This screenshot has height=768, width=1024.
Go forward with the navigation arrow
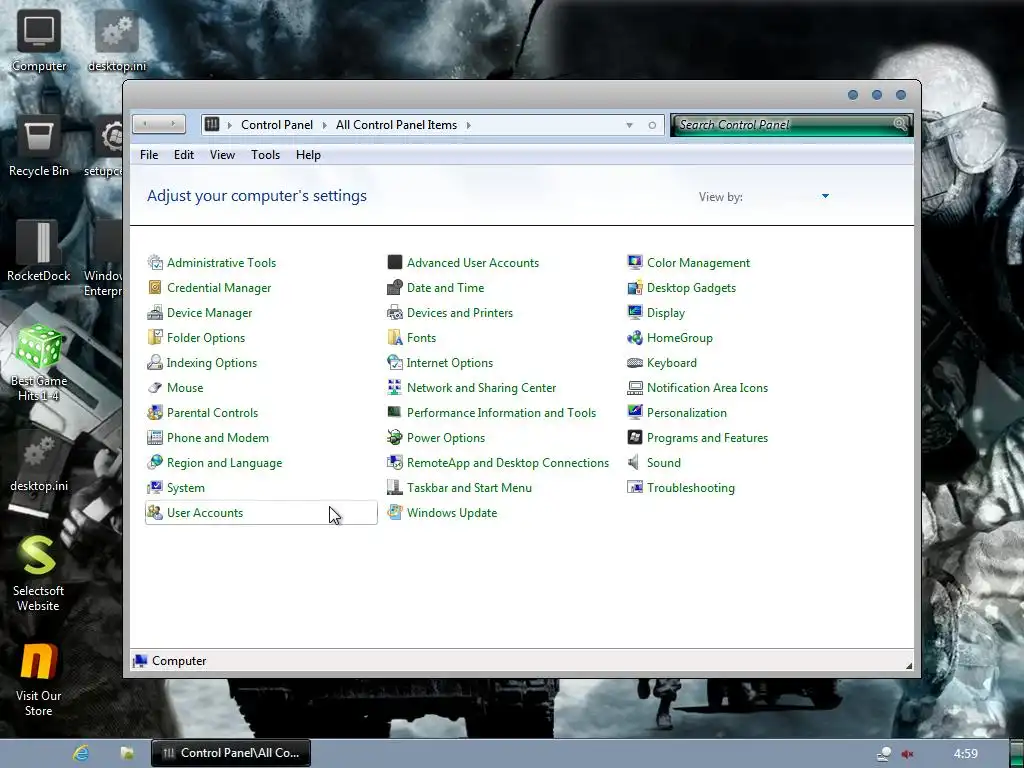point(172,124)
